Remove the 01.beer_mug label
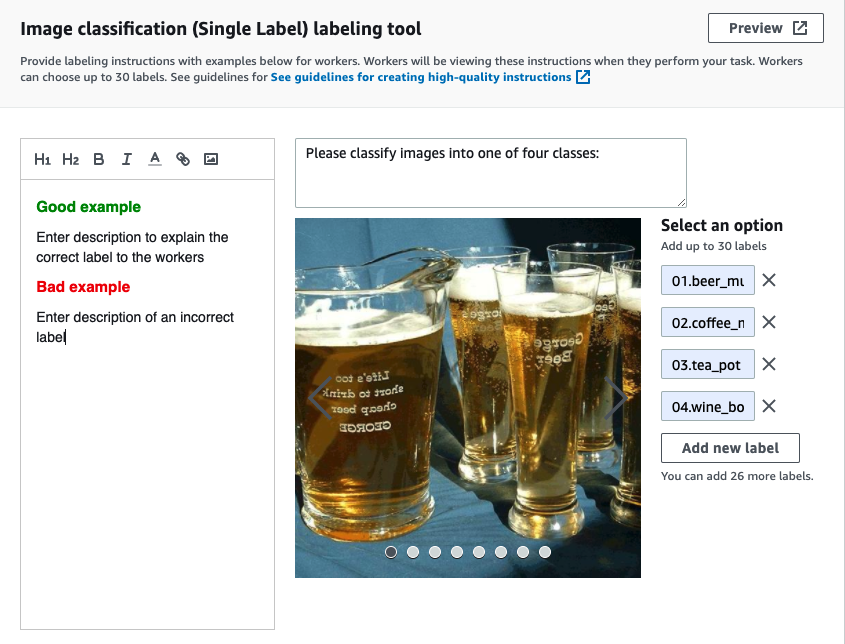Viewport: 845px width, 644px height. (769, 281)
